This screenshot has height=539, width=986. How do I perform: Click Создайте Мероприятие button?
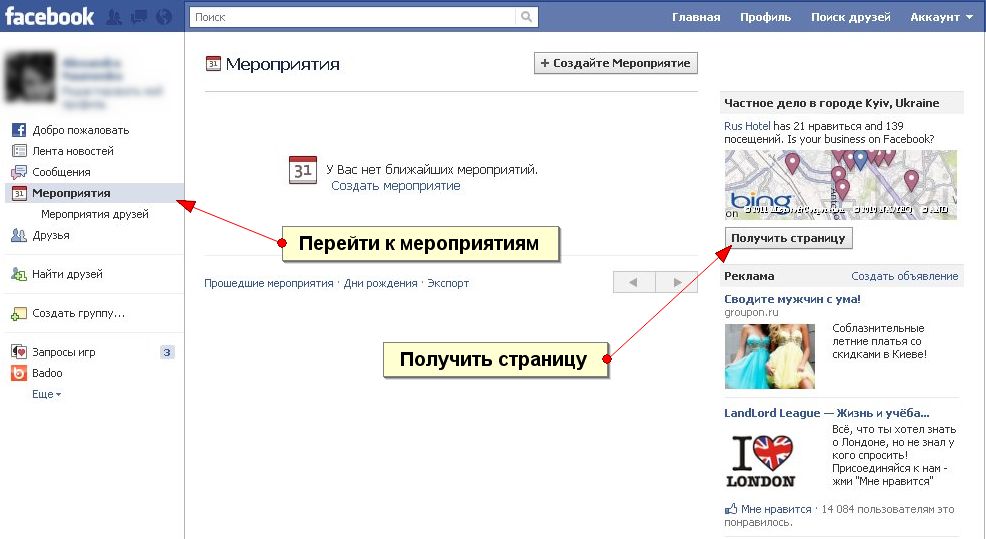(x=616, y=63)
